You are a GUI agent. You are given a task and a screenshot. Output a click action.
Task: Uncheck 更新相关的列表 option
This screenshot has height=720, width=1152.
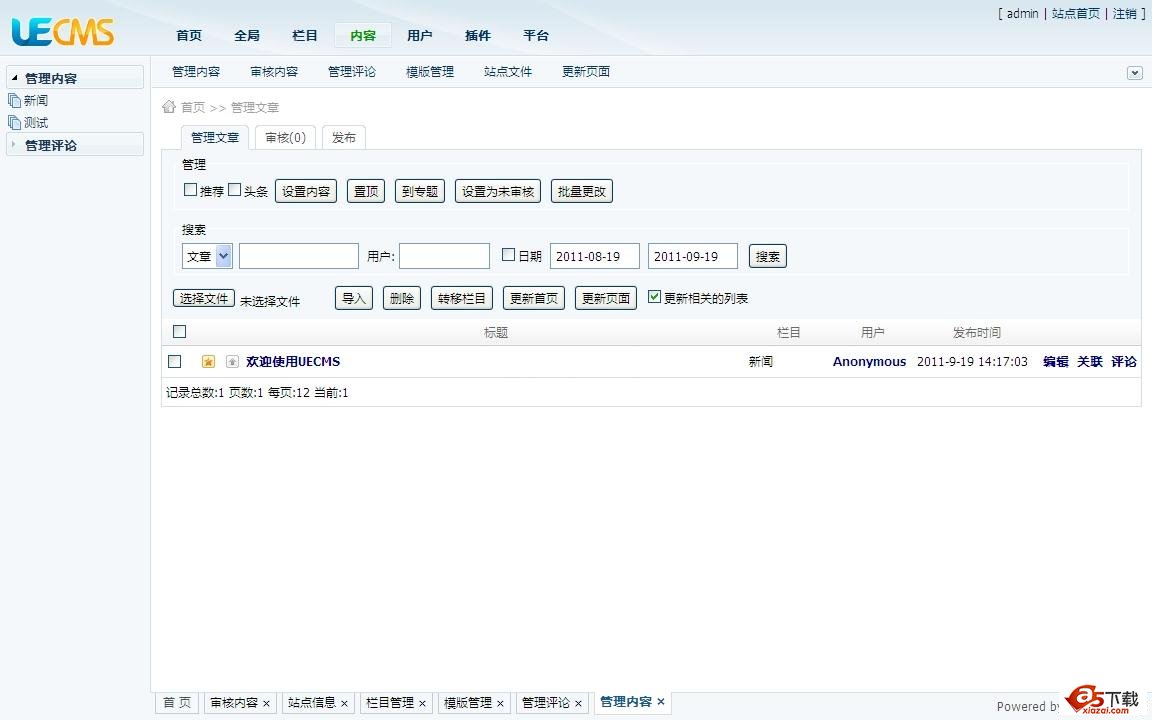coord(655,297)
